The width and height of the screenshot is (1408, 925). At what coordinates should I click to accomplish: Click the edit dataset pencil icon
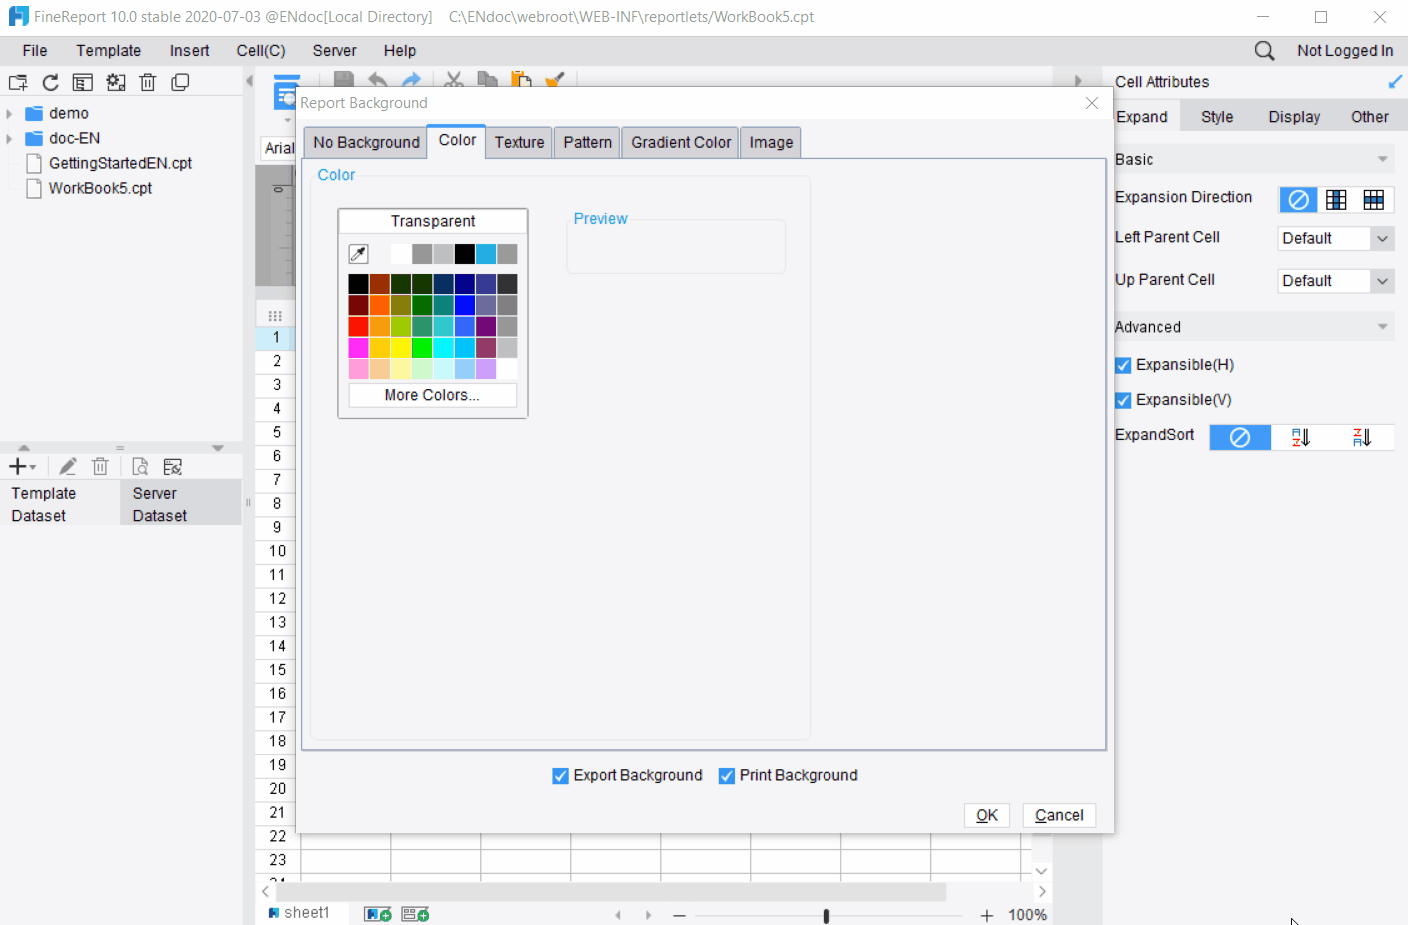point(67,465)
